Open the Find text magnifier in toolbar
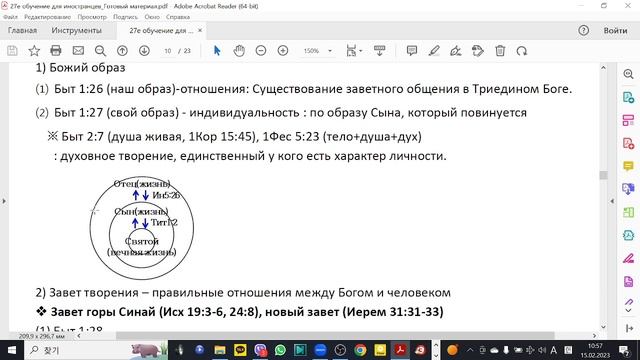Image resolution: width=640 pixels, height=360 pixels. pos(100,51)
